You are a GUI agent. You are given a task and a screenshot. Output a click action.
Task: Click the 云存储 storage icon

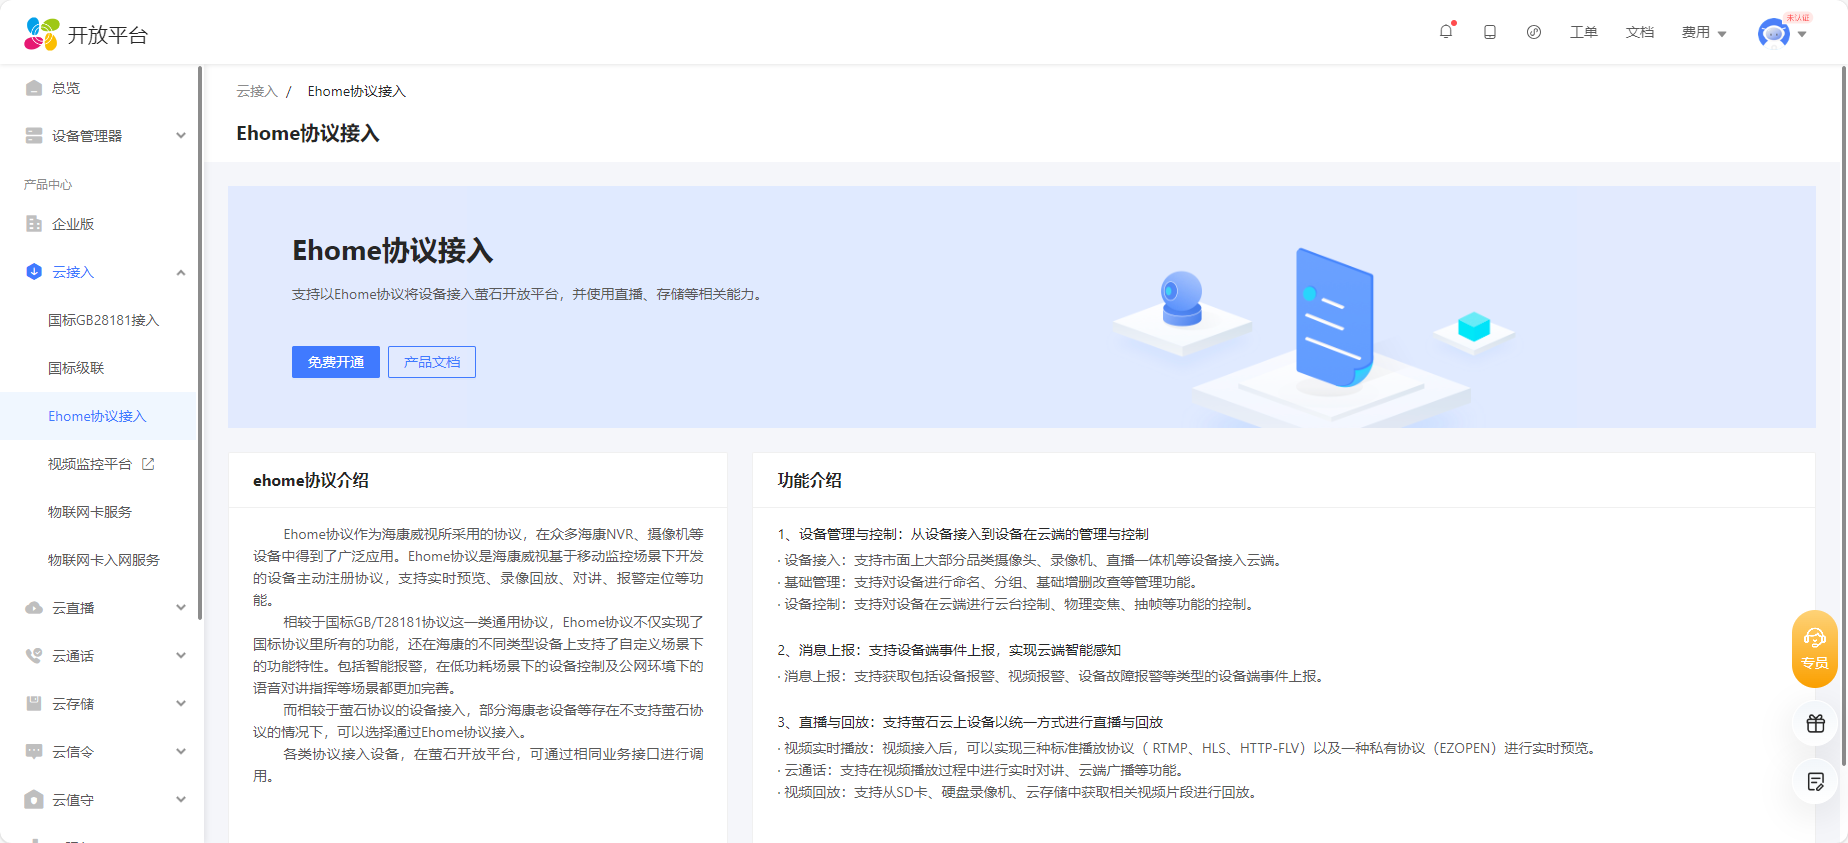34,704
